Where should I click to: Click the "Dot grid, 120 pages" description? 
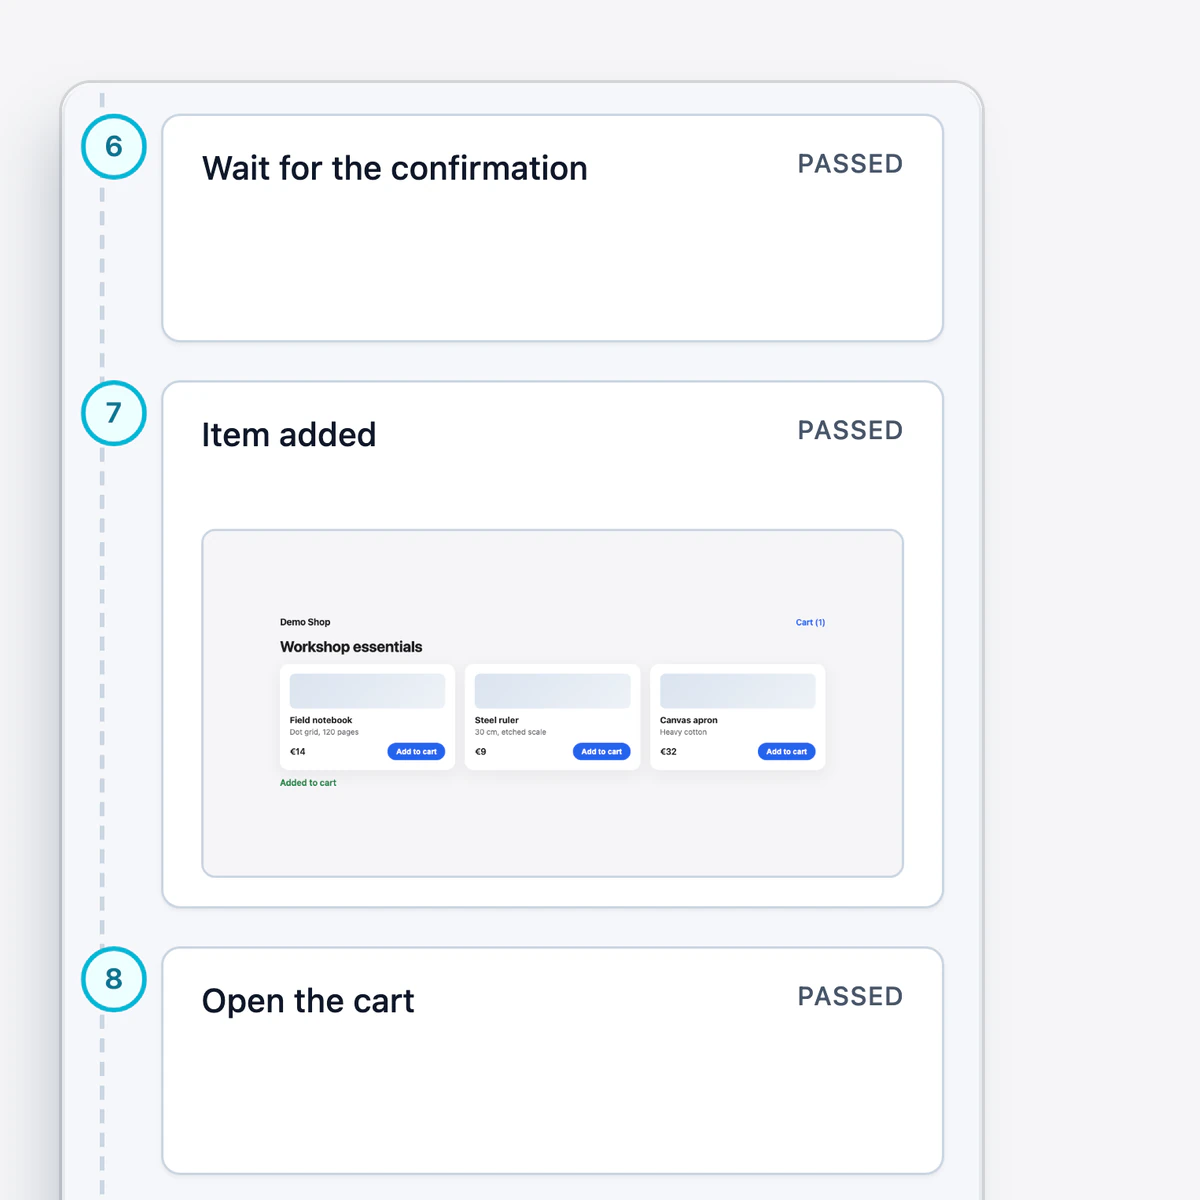[x=324, y=732]
